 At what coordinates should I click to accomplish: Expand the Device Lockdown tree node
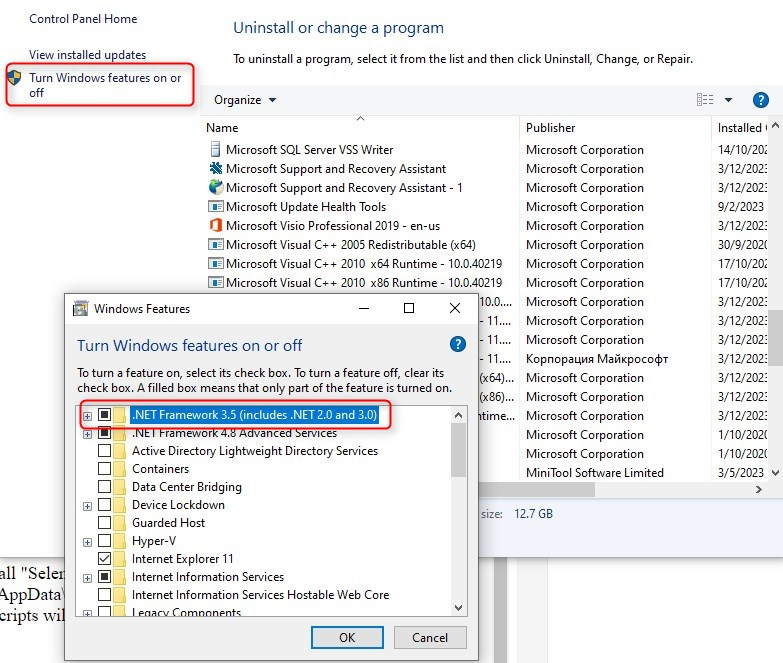click(87, 506)
